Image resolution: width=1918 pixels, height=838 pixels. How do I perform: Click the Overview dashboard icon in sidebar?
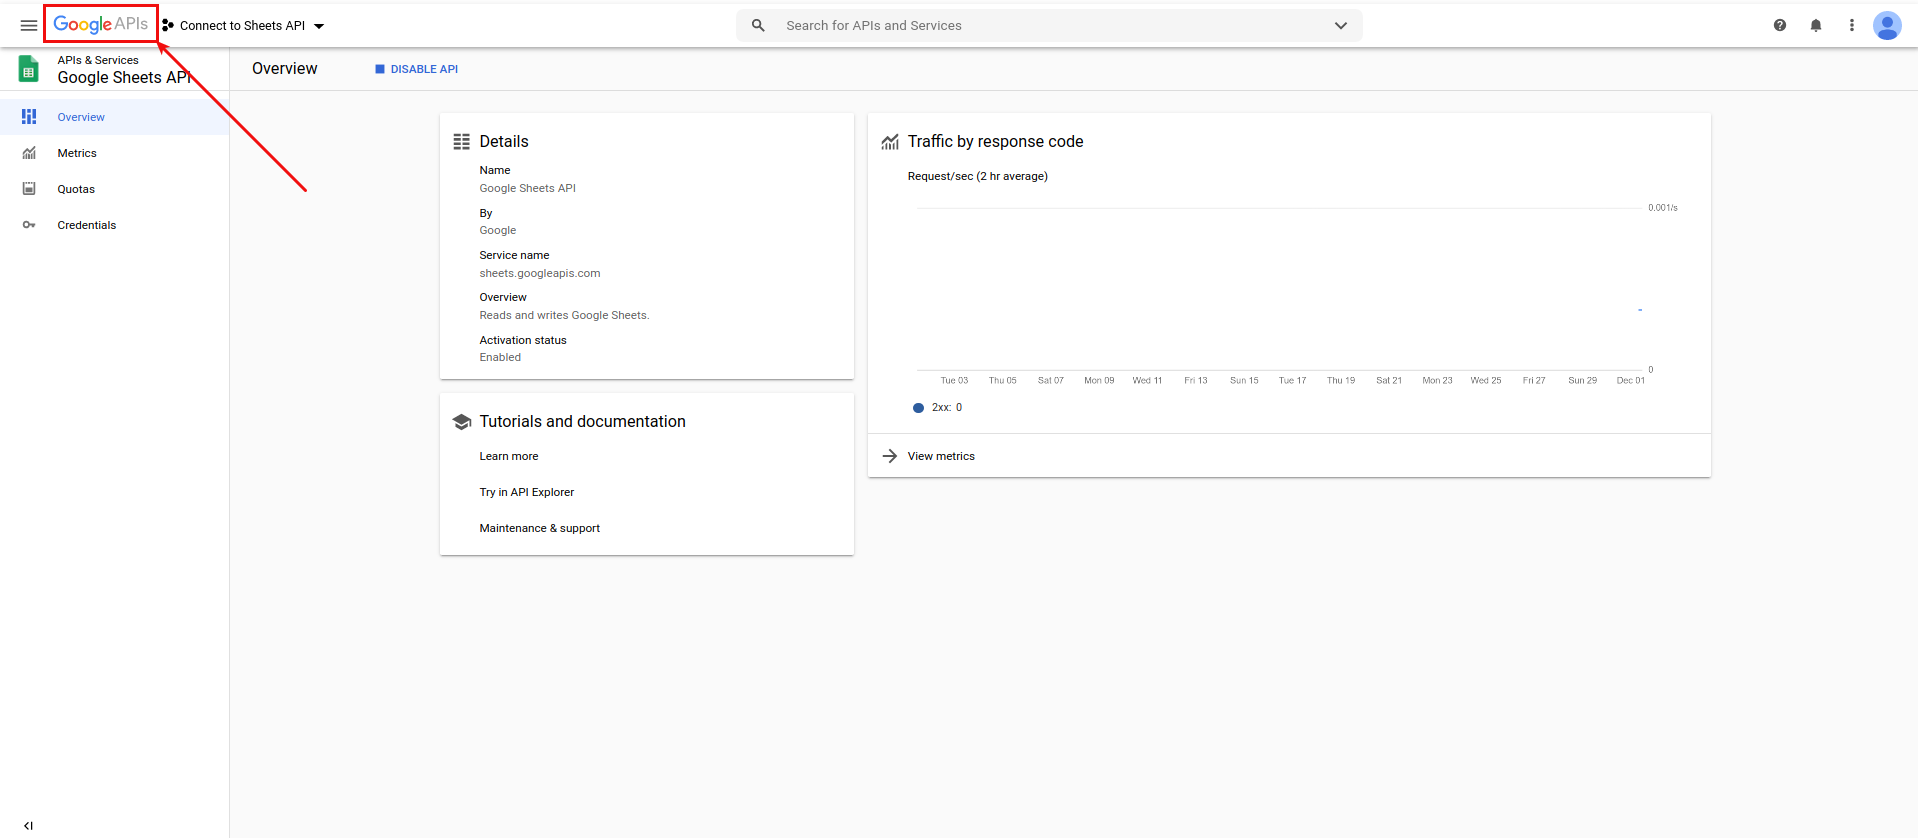(29, 117)
